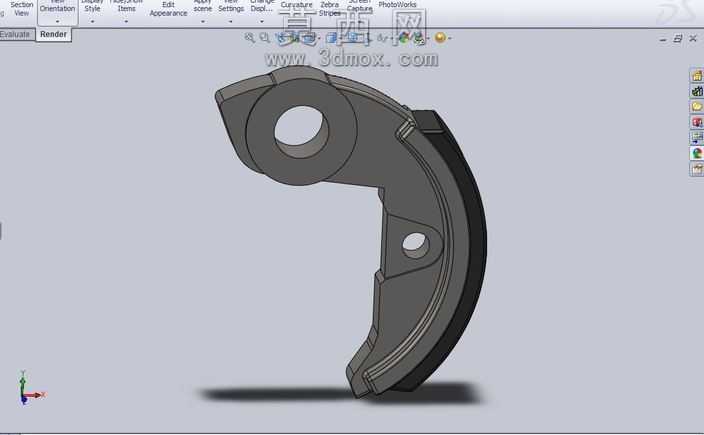This screenshot has width=704, height=435.
Task: Click PhotoWorks ribbon button
Action: coord(397,4)
